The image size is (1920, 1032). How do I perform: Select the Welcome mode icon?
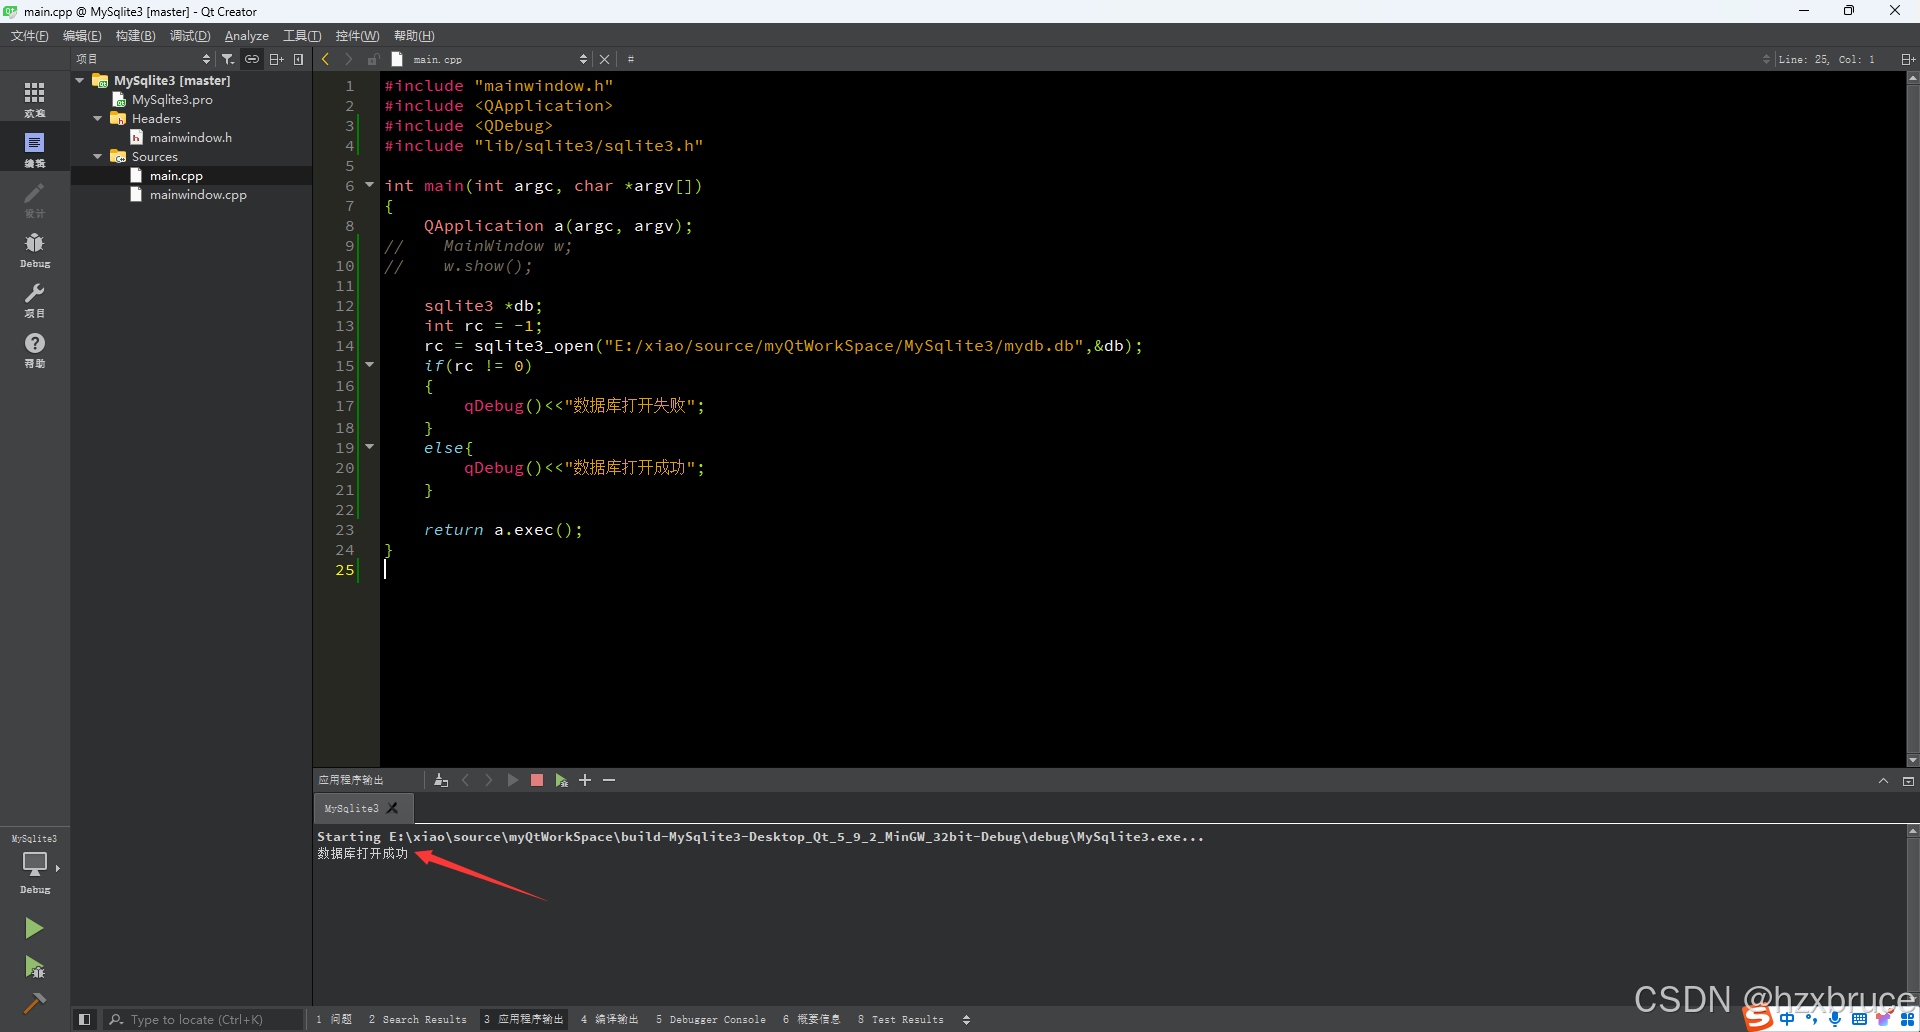(x=35, y=97)
